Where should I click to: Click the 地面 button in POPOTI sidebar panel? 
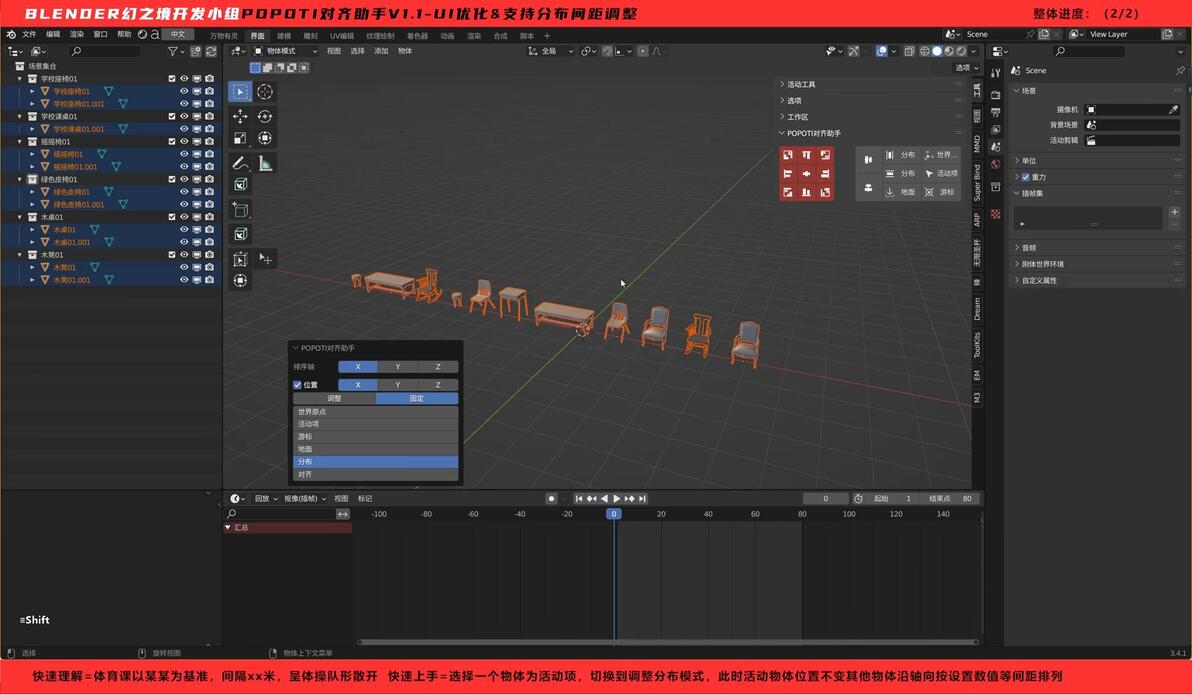[x=901, y=192]
